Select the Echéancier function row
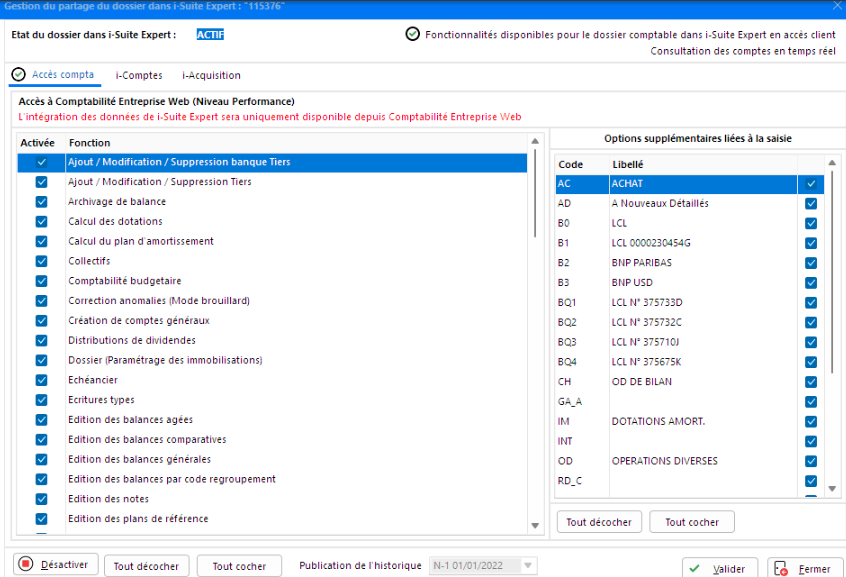Image resolution: width=846 pixels, height=577 pixels. [x=93, y=380]
